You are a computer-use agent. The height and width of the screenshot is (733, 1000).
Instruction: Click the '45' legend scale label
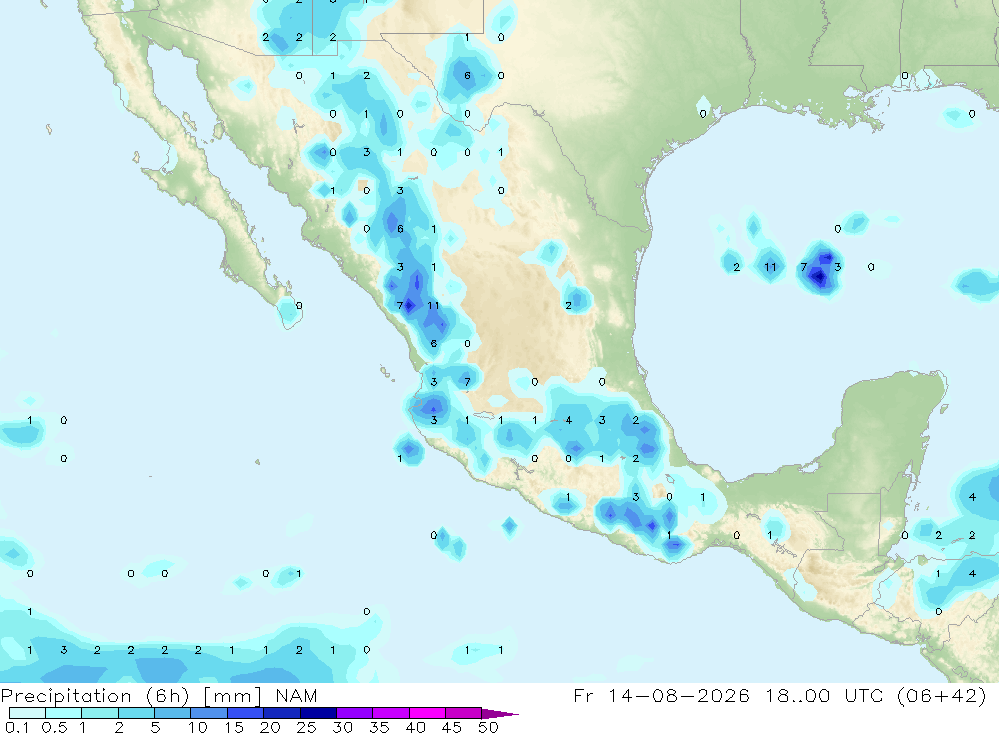(x=452, y=727)
